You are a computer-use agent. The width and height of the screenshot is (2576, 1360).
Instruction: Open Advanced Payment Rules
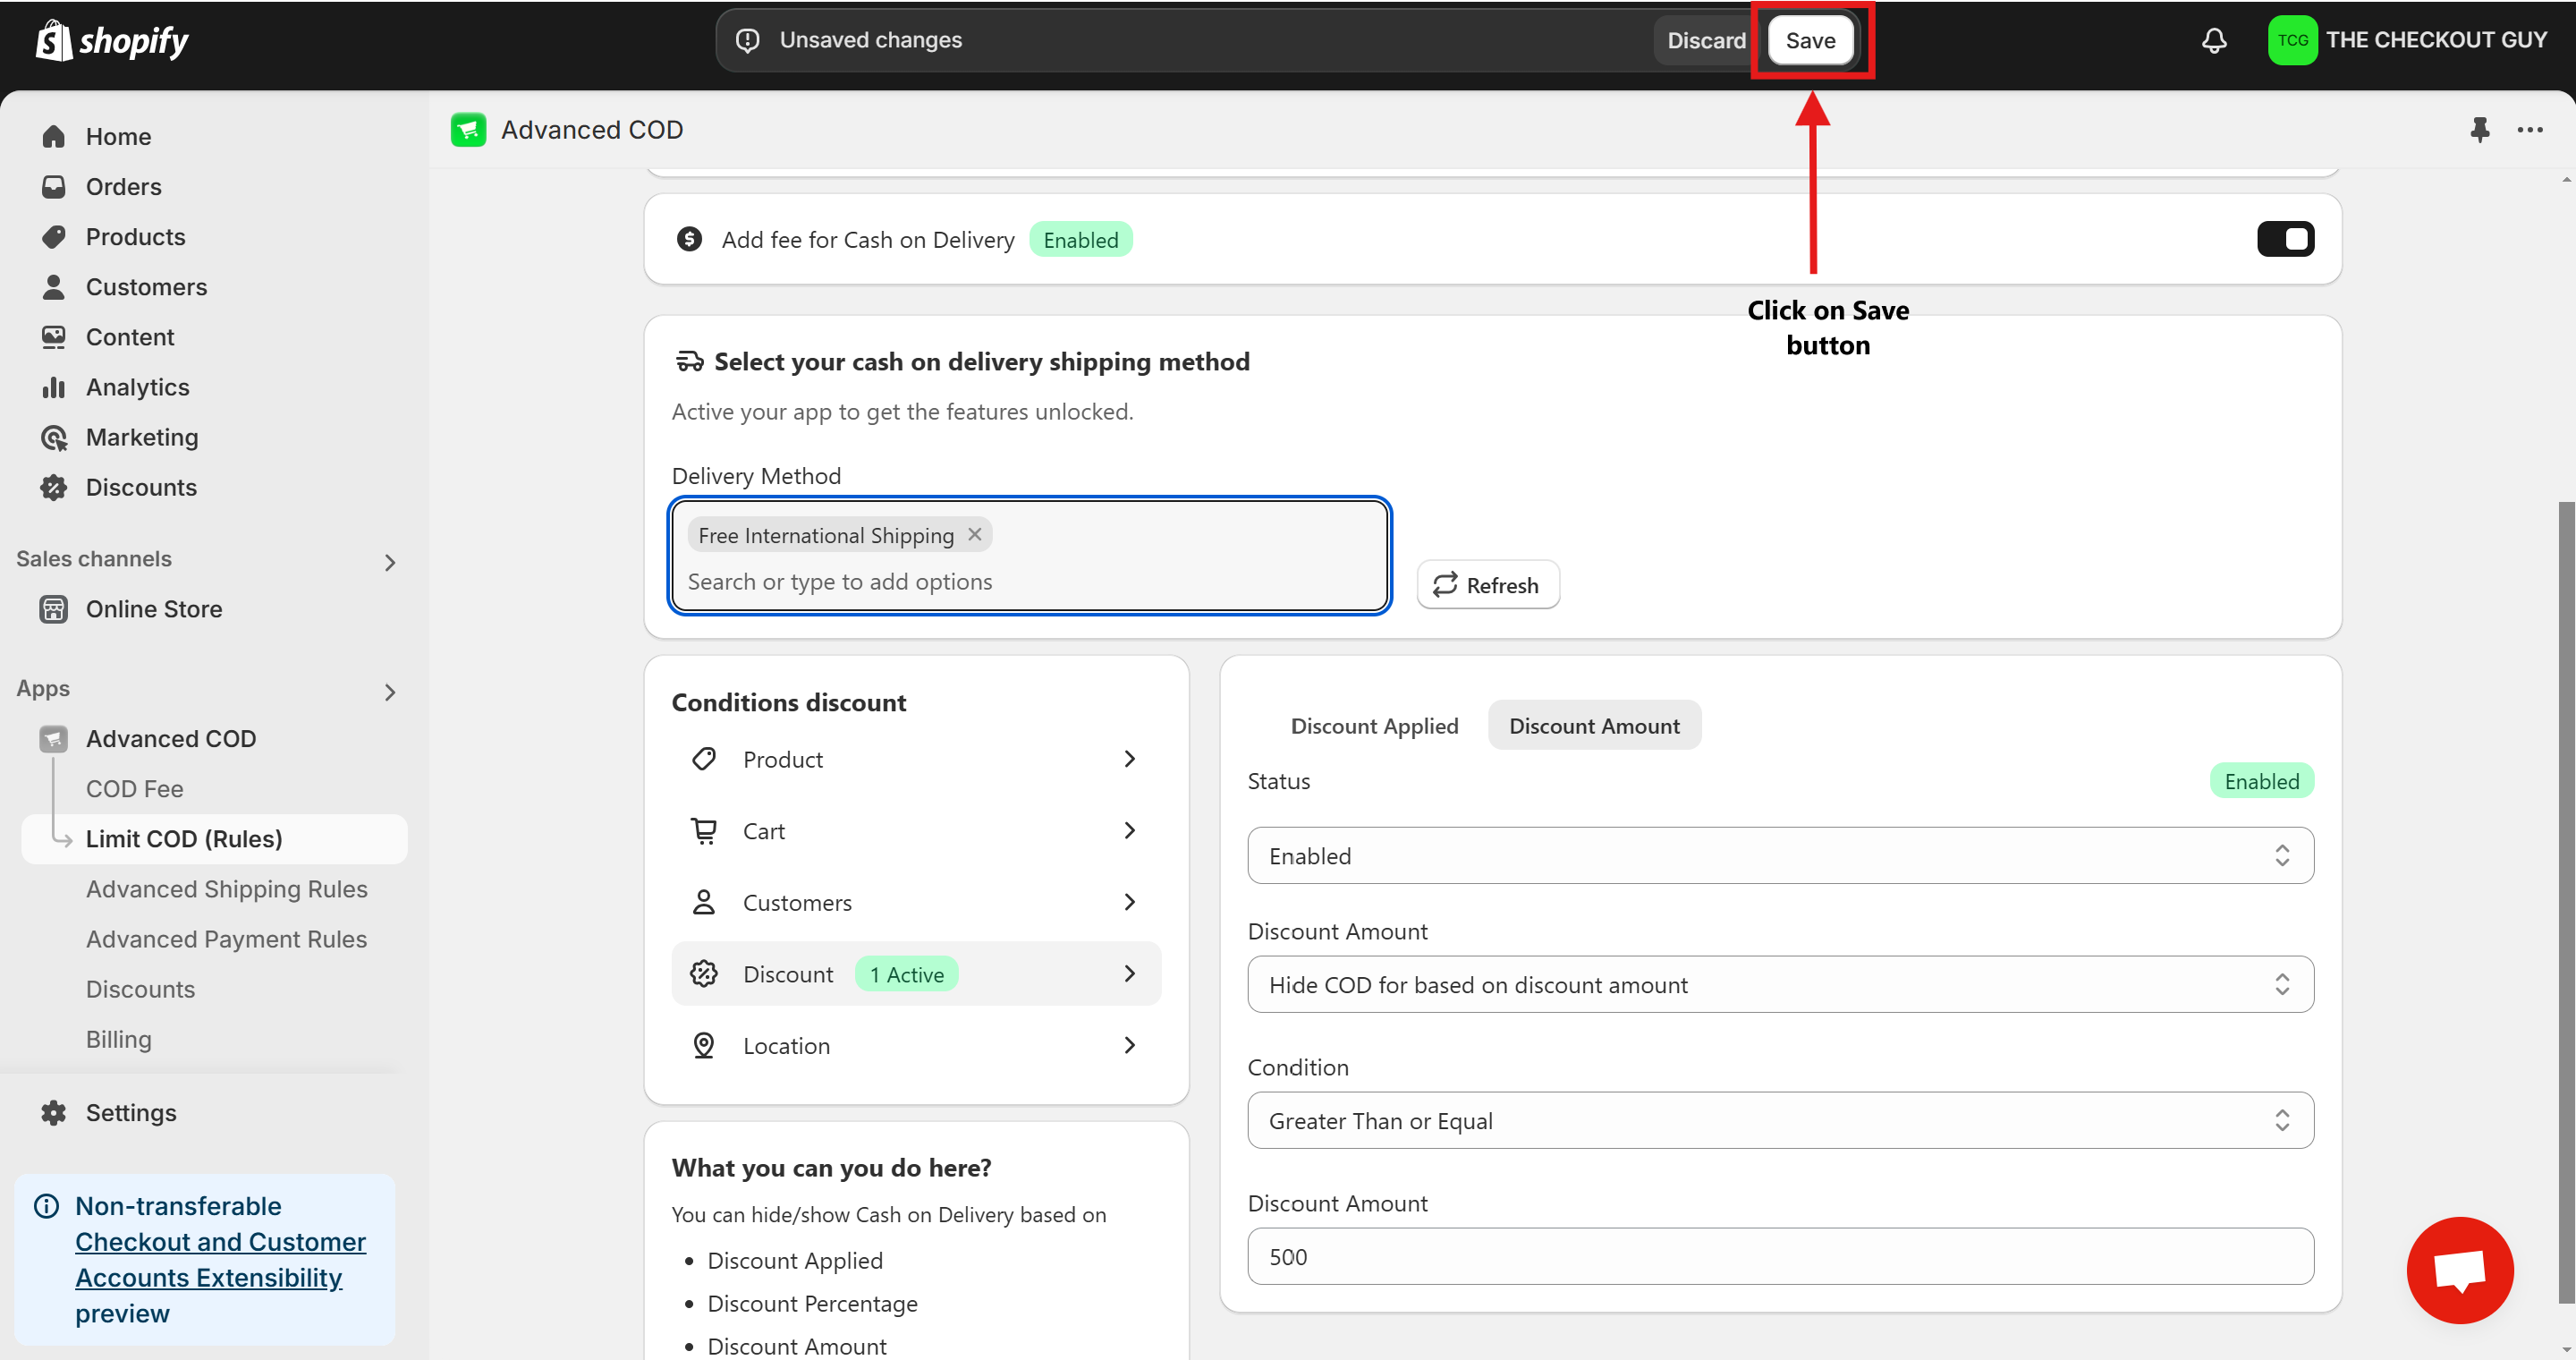click(227, 939)
